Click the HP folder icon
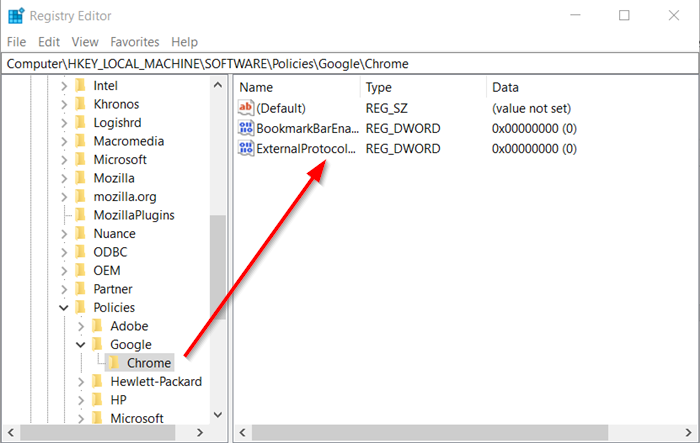The image size is (700, 443). point(97,400)
